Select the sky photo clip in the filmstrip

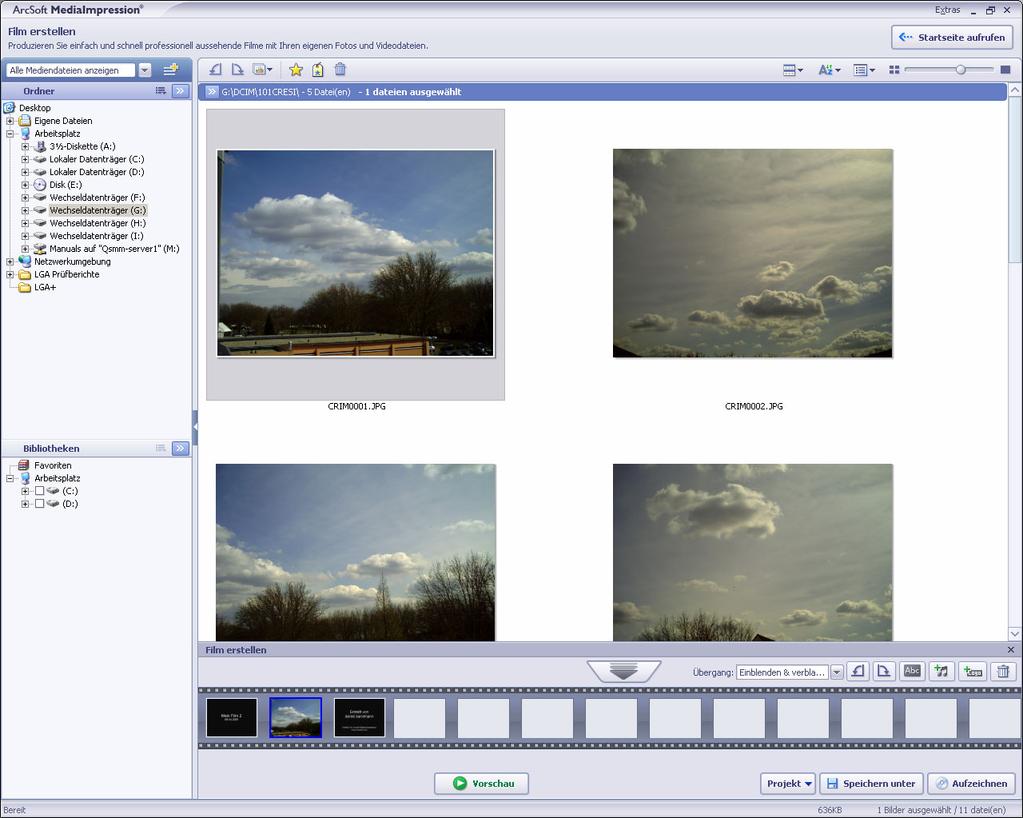pyautogui.click(x=296, y=718)
